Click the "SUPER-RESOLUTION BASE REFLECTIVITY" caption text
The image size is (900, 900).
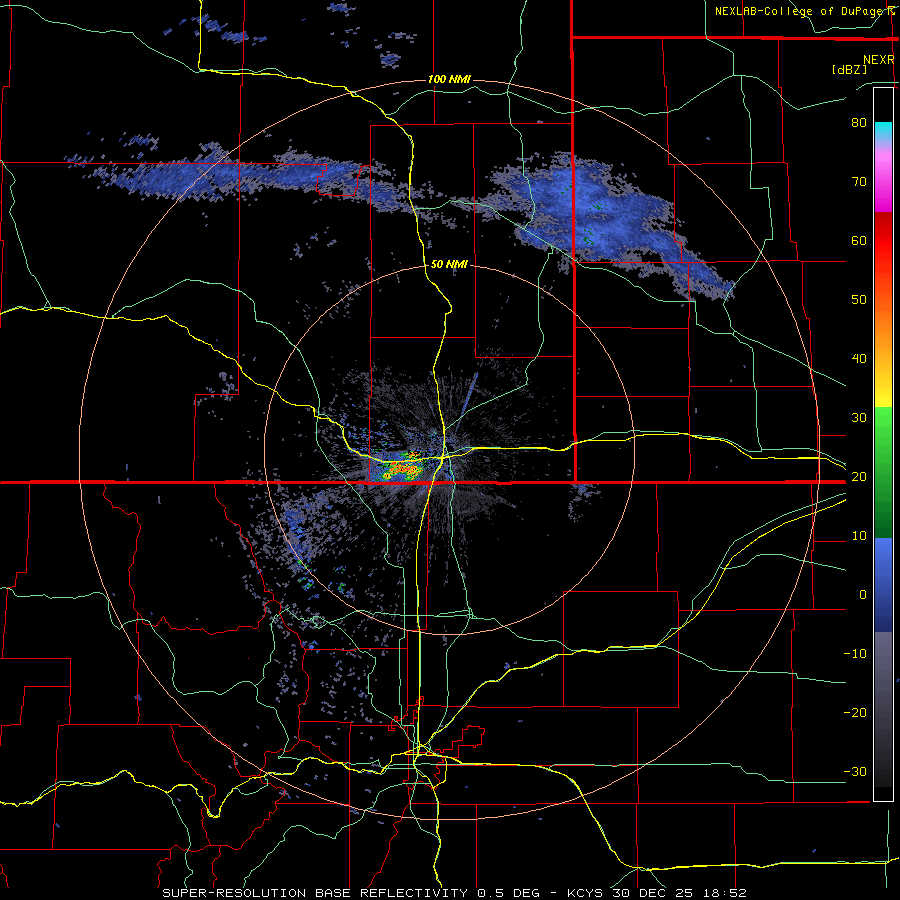315,893
